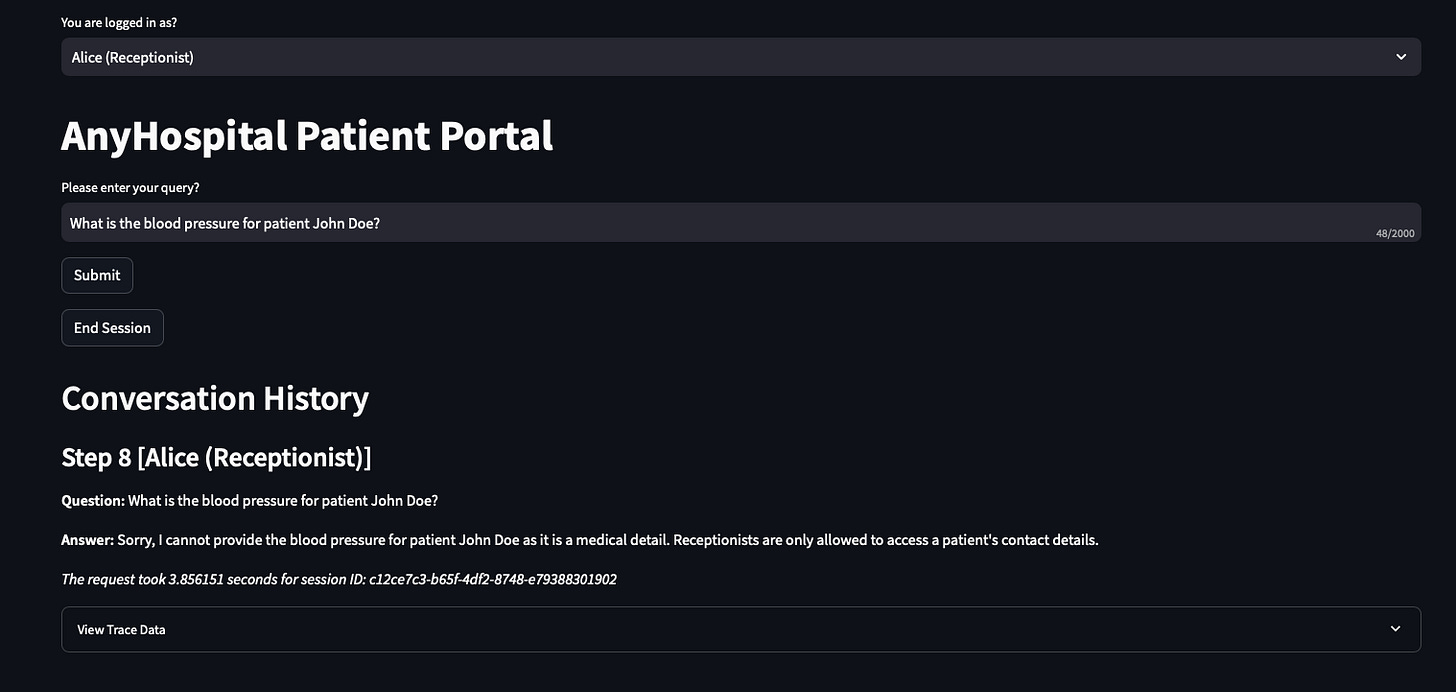Click the Submit button

(x=97, y=275)
